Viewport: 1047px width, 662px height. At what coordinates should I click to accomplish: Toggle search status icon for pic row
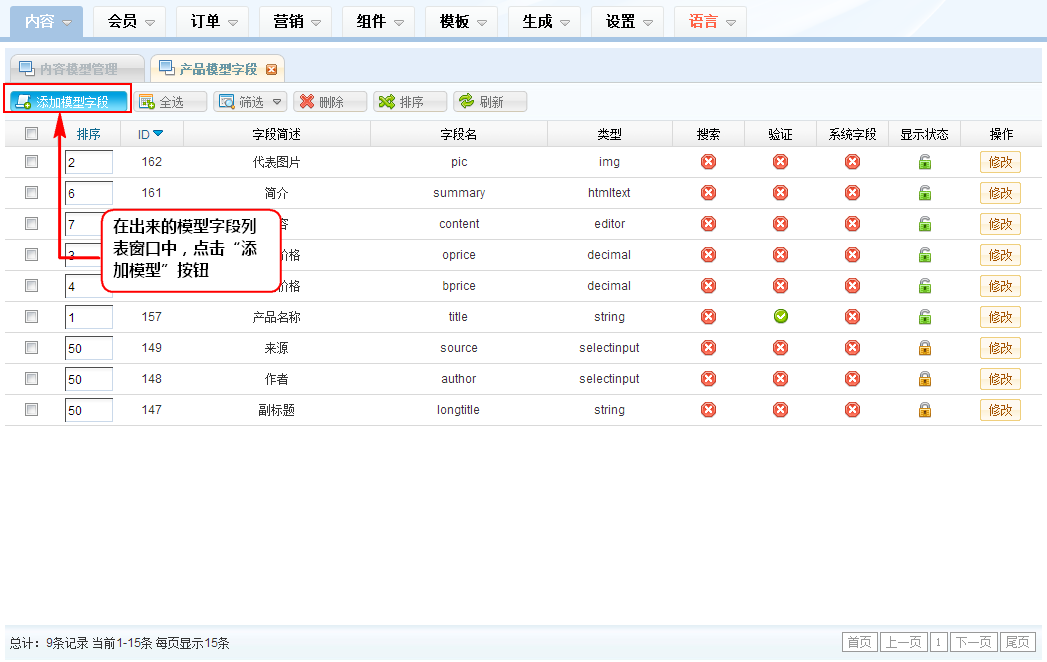(x=708, y=162)
